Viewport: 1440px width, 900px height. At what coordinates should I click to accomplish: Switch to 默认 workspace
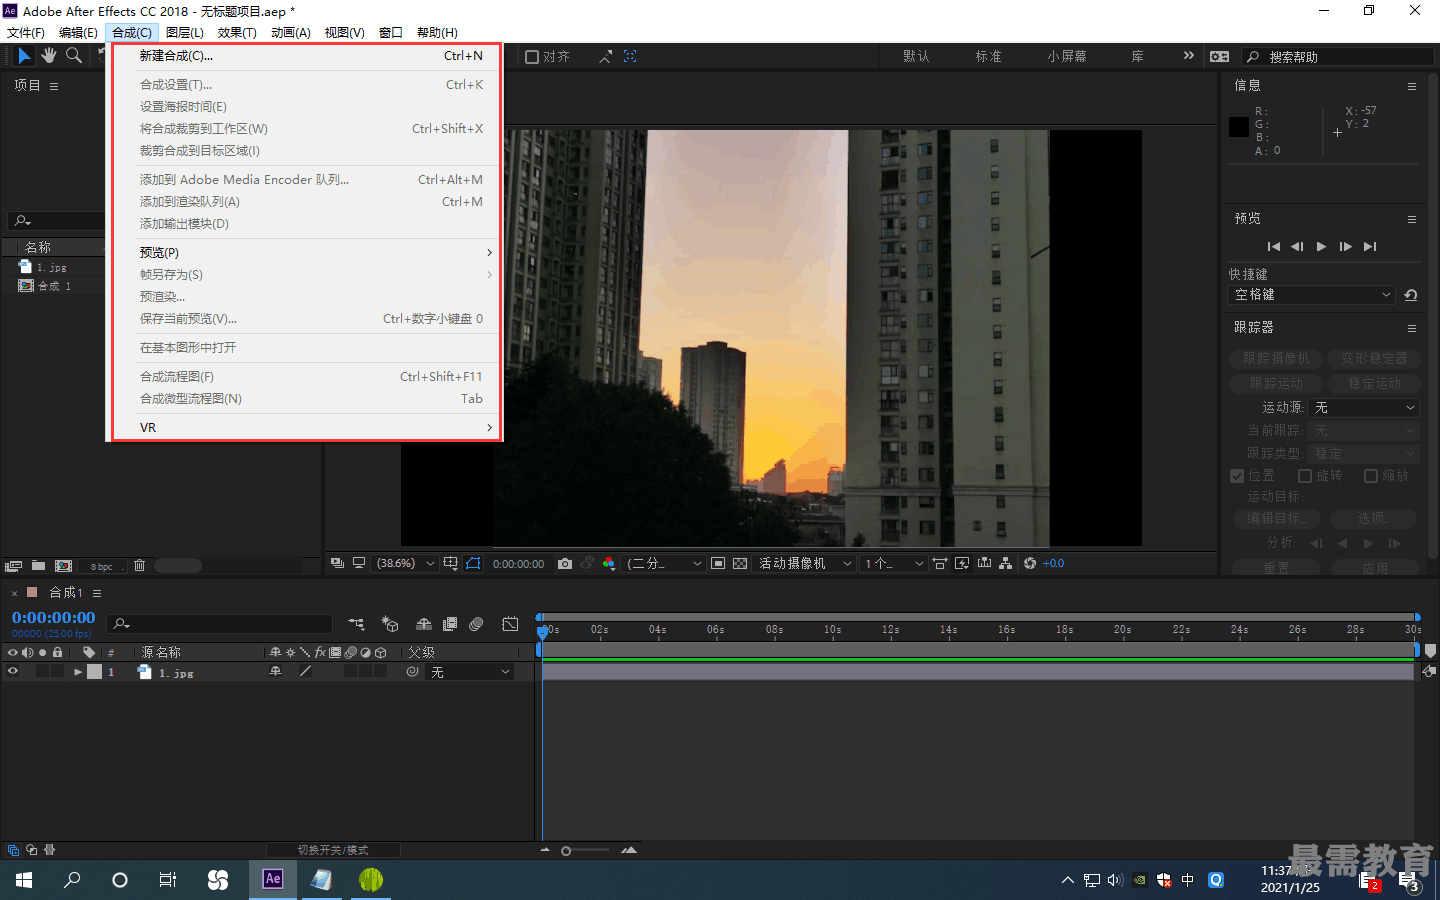[916, 57]
